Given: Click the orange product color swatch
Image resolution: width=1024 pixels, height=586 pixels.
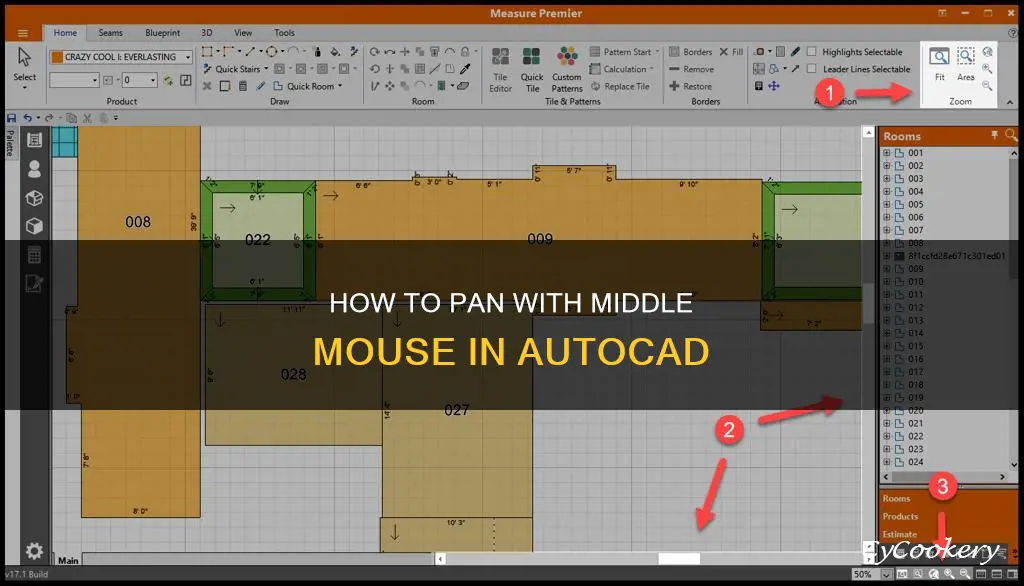Looking at the screenshot, I should click(57, 57).
